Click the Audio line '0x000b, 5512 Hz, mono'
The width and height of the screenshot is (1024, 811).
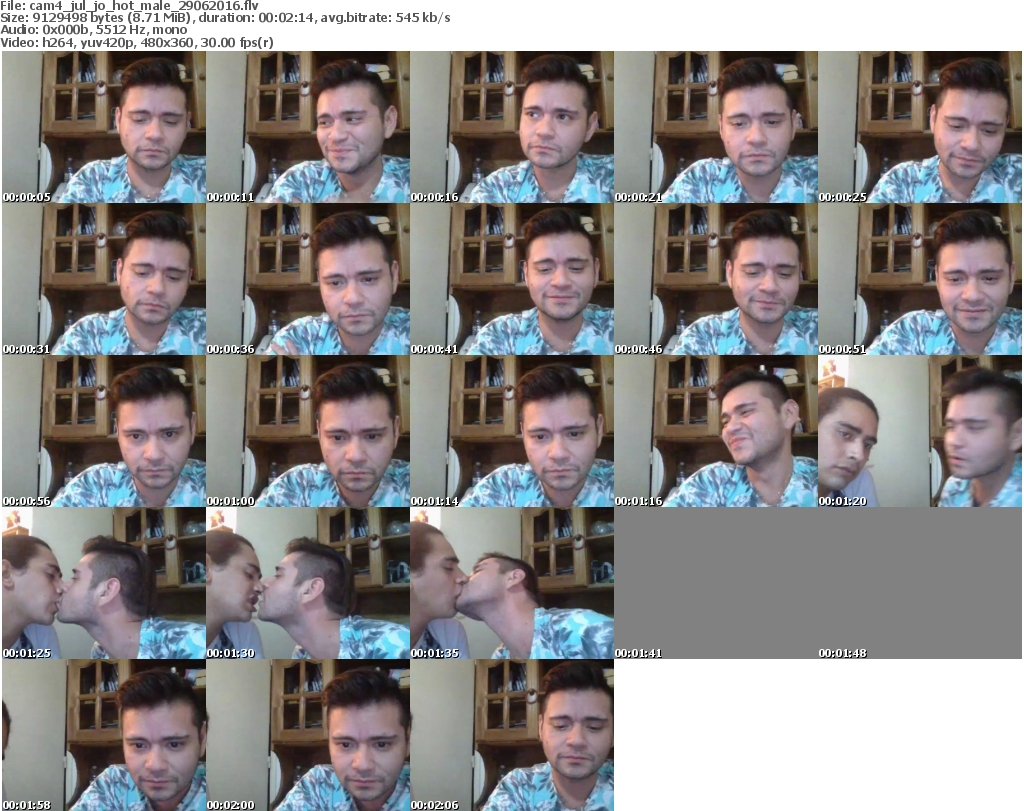point(113,30)
